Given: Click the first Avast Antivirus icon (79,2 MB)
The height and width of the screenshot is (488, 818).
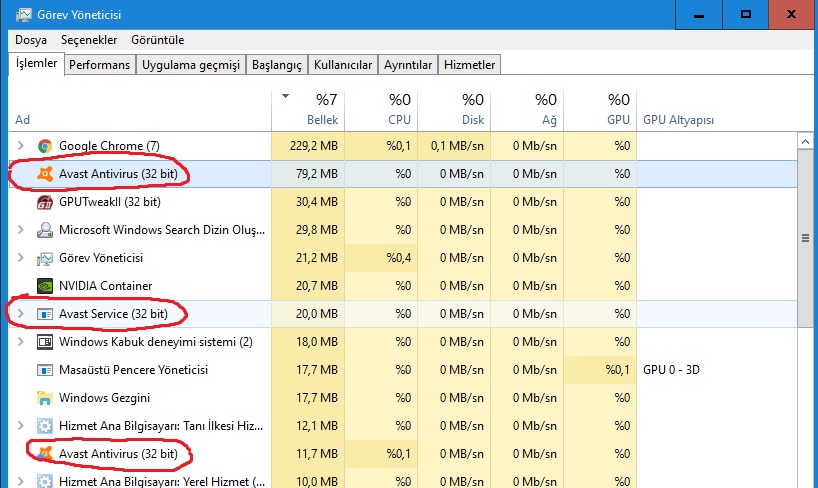Looking at the screenshot, I should 45,174.
